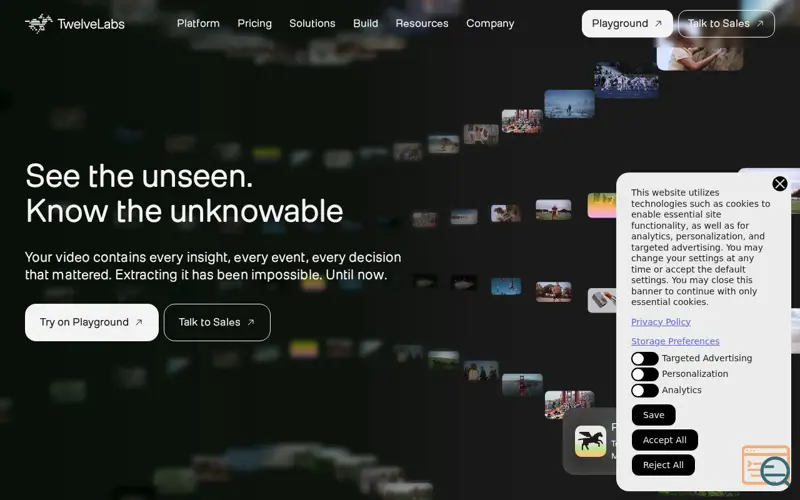Select the Golden Gate Bridge thumbnail
The image size is (800, 500).
coord(522,385)
